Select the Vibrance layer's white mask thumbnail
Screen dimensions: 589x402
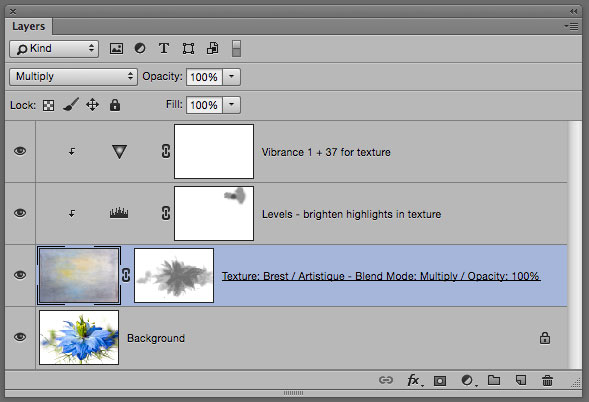[x=214, y=151]
